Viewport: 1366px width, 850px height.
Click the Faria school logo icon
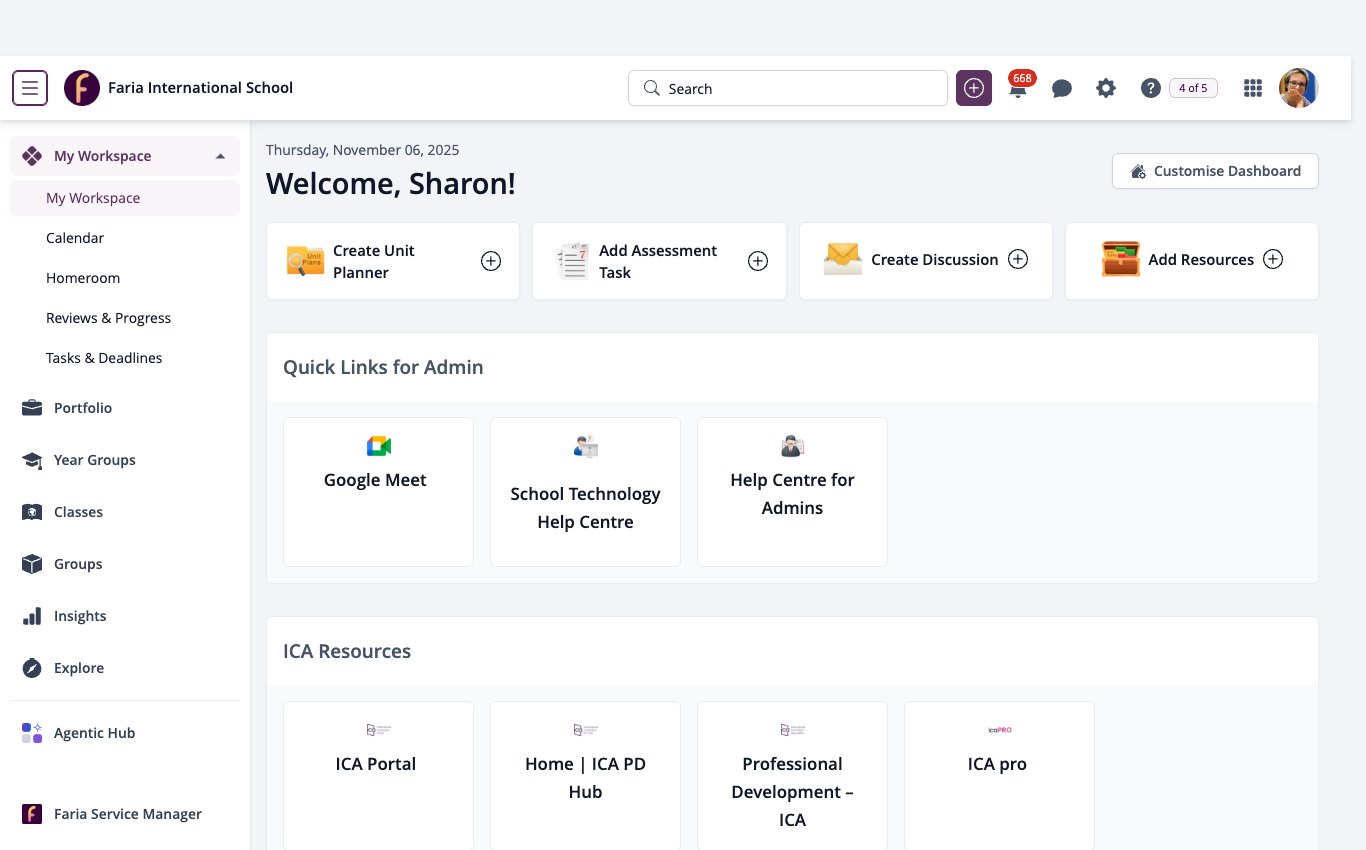point(82,88)
